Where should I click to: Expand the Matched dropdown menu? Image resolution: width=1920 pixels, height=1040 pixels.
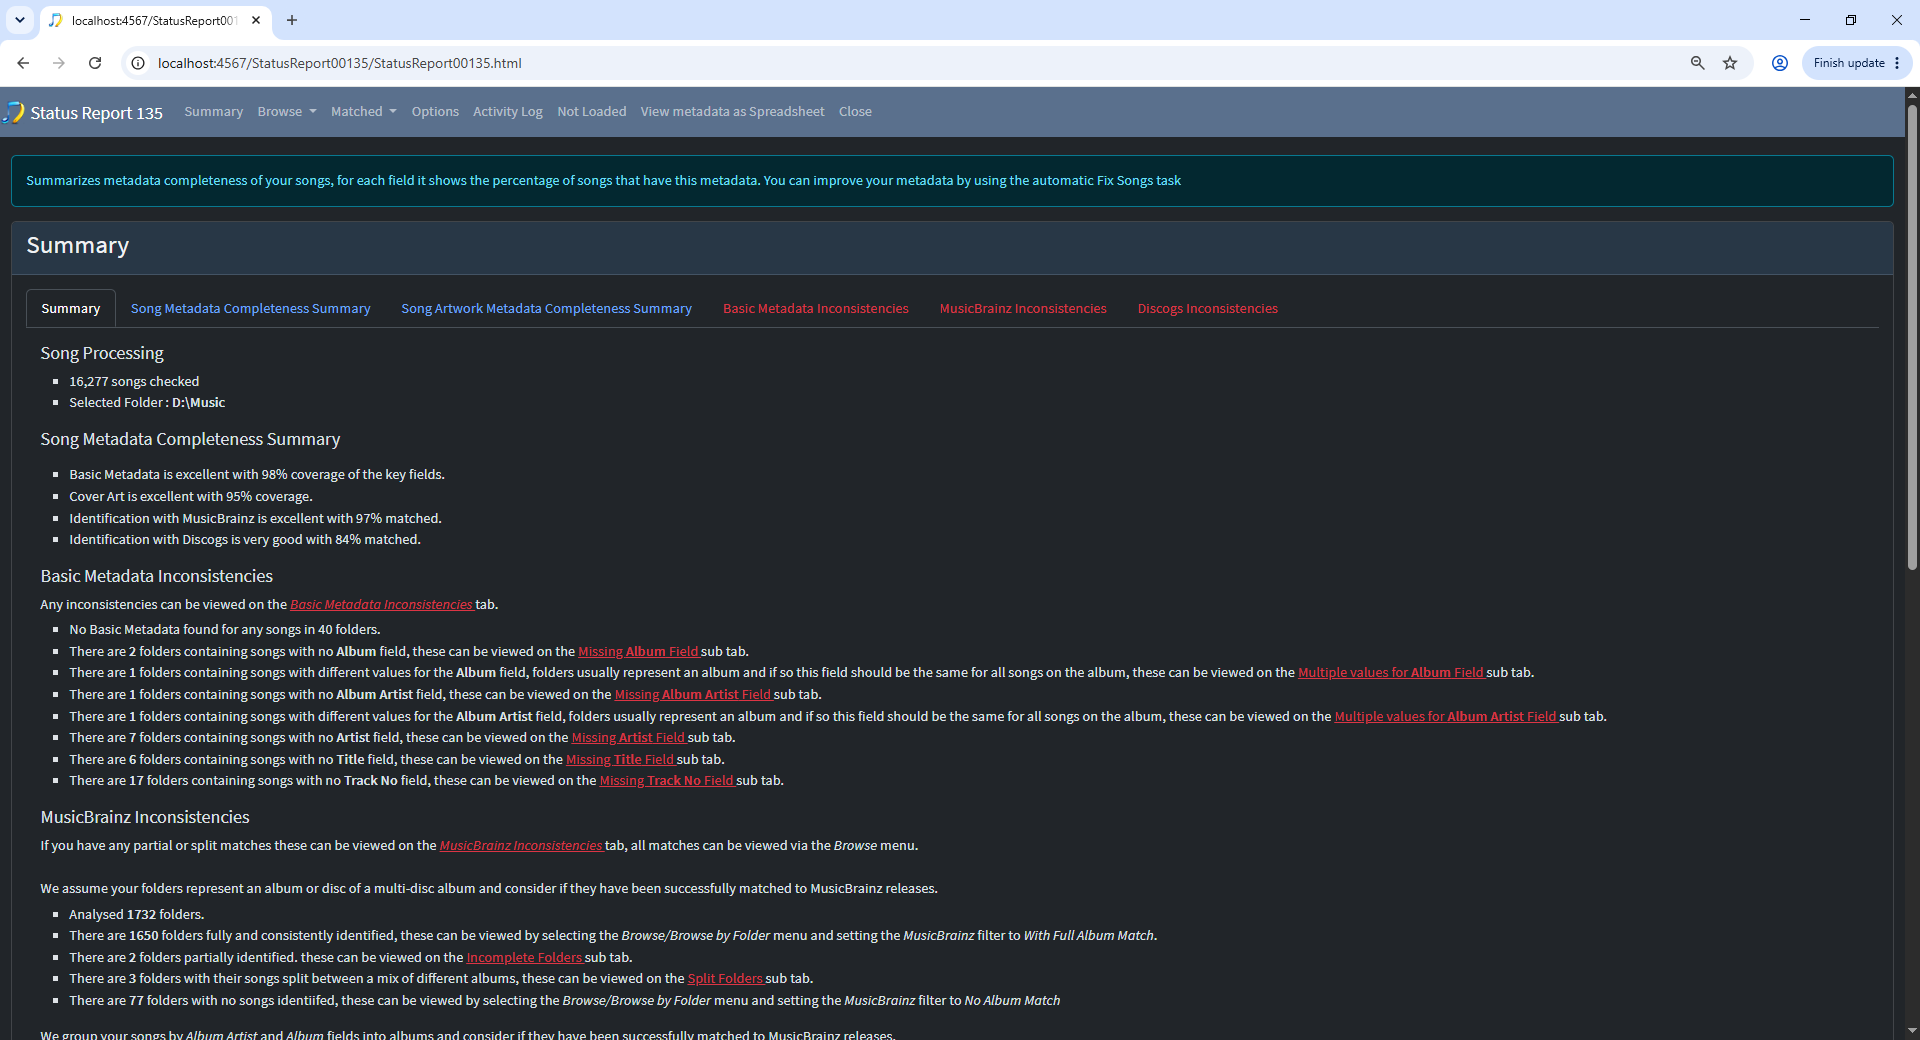[364, 112]
